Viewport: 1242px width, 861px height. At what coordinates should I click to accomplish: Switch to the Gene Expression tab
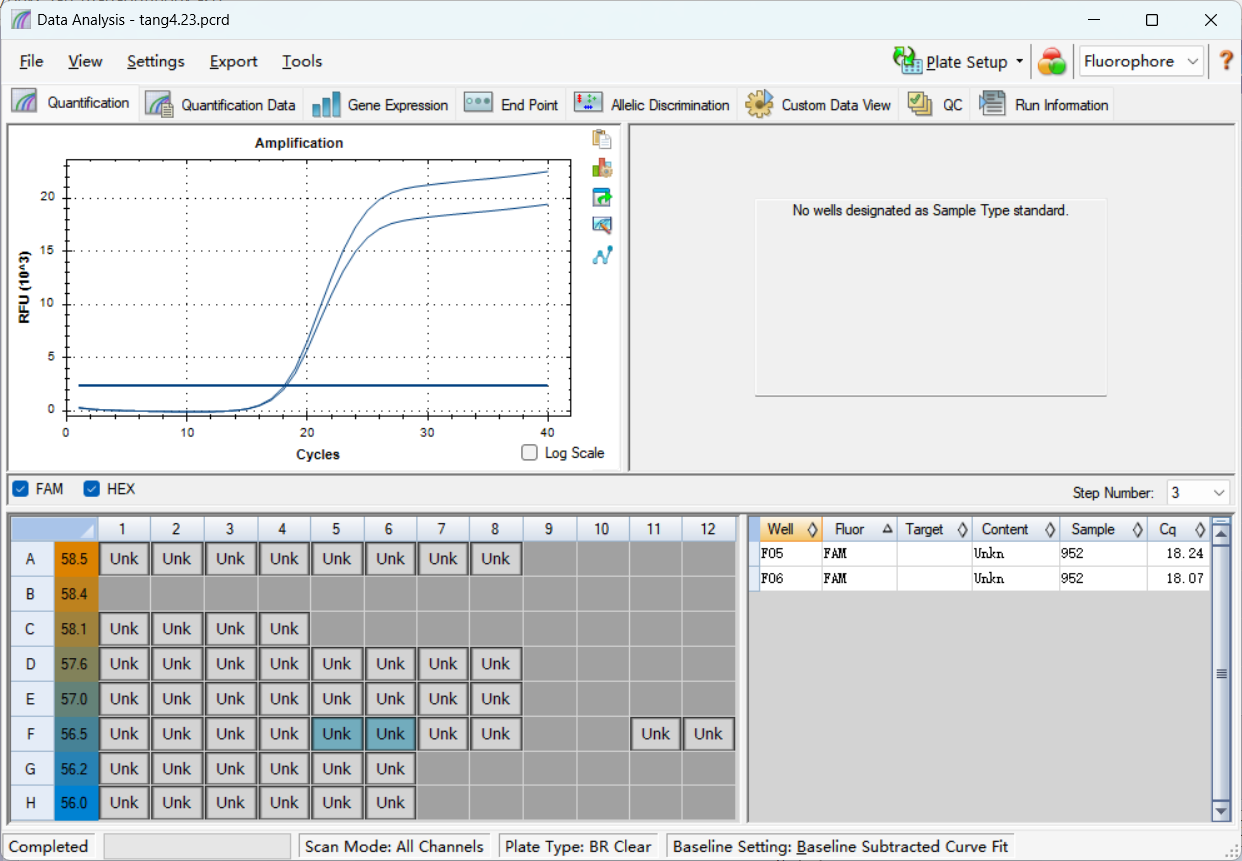click(x=380, y=104)
